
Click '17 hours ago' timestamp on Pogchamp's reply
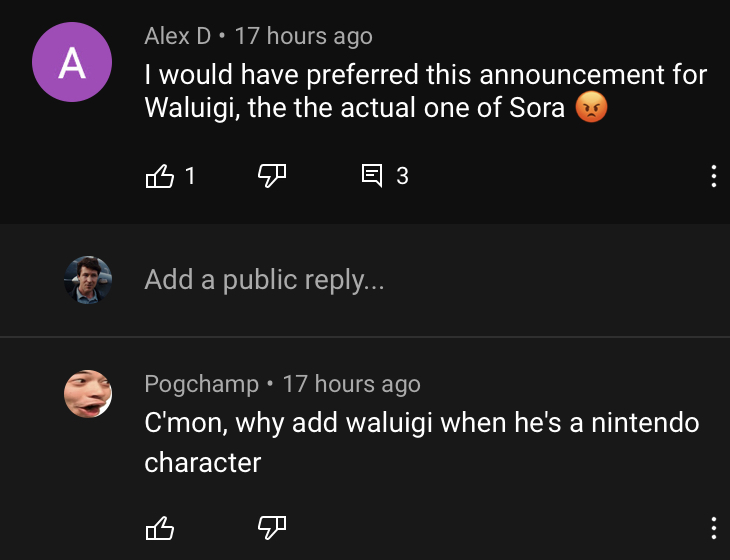tap(351, 384)
